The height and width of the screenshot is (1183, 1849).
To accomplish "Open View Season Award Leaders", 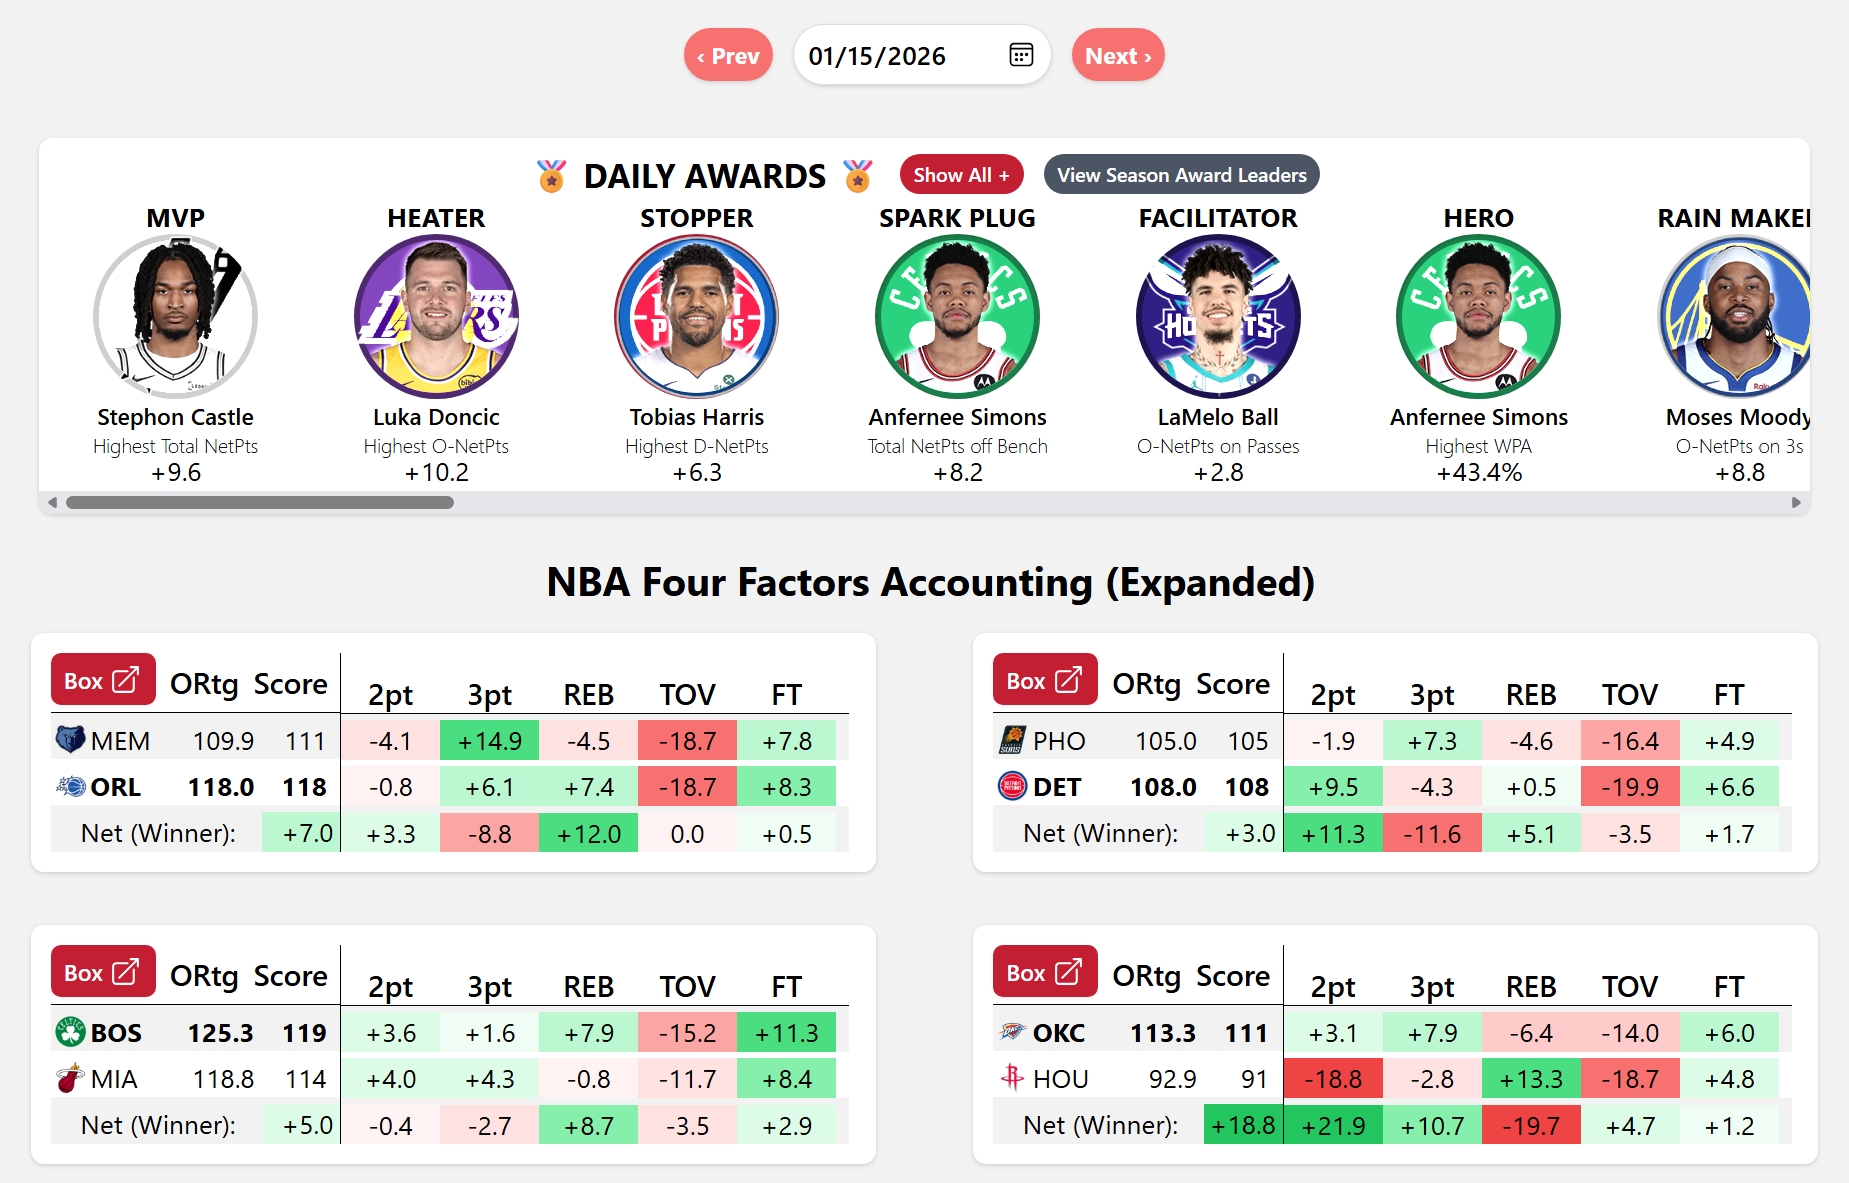I will 1182,175.
